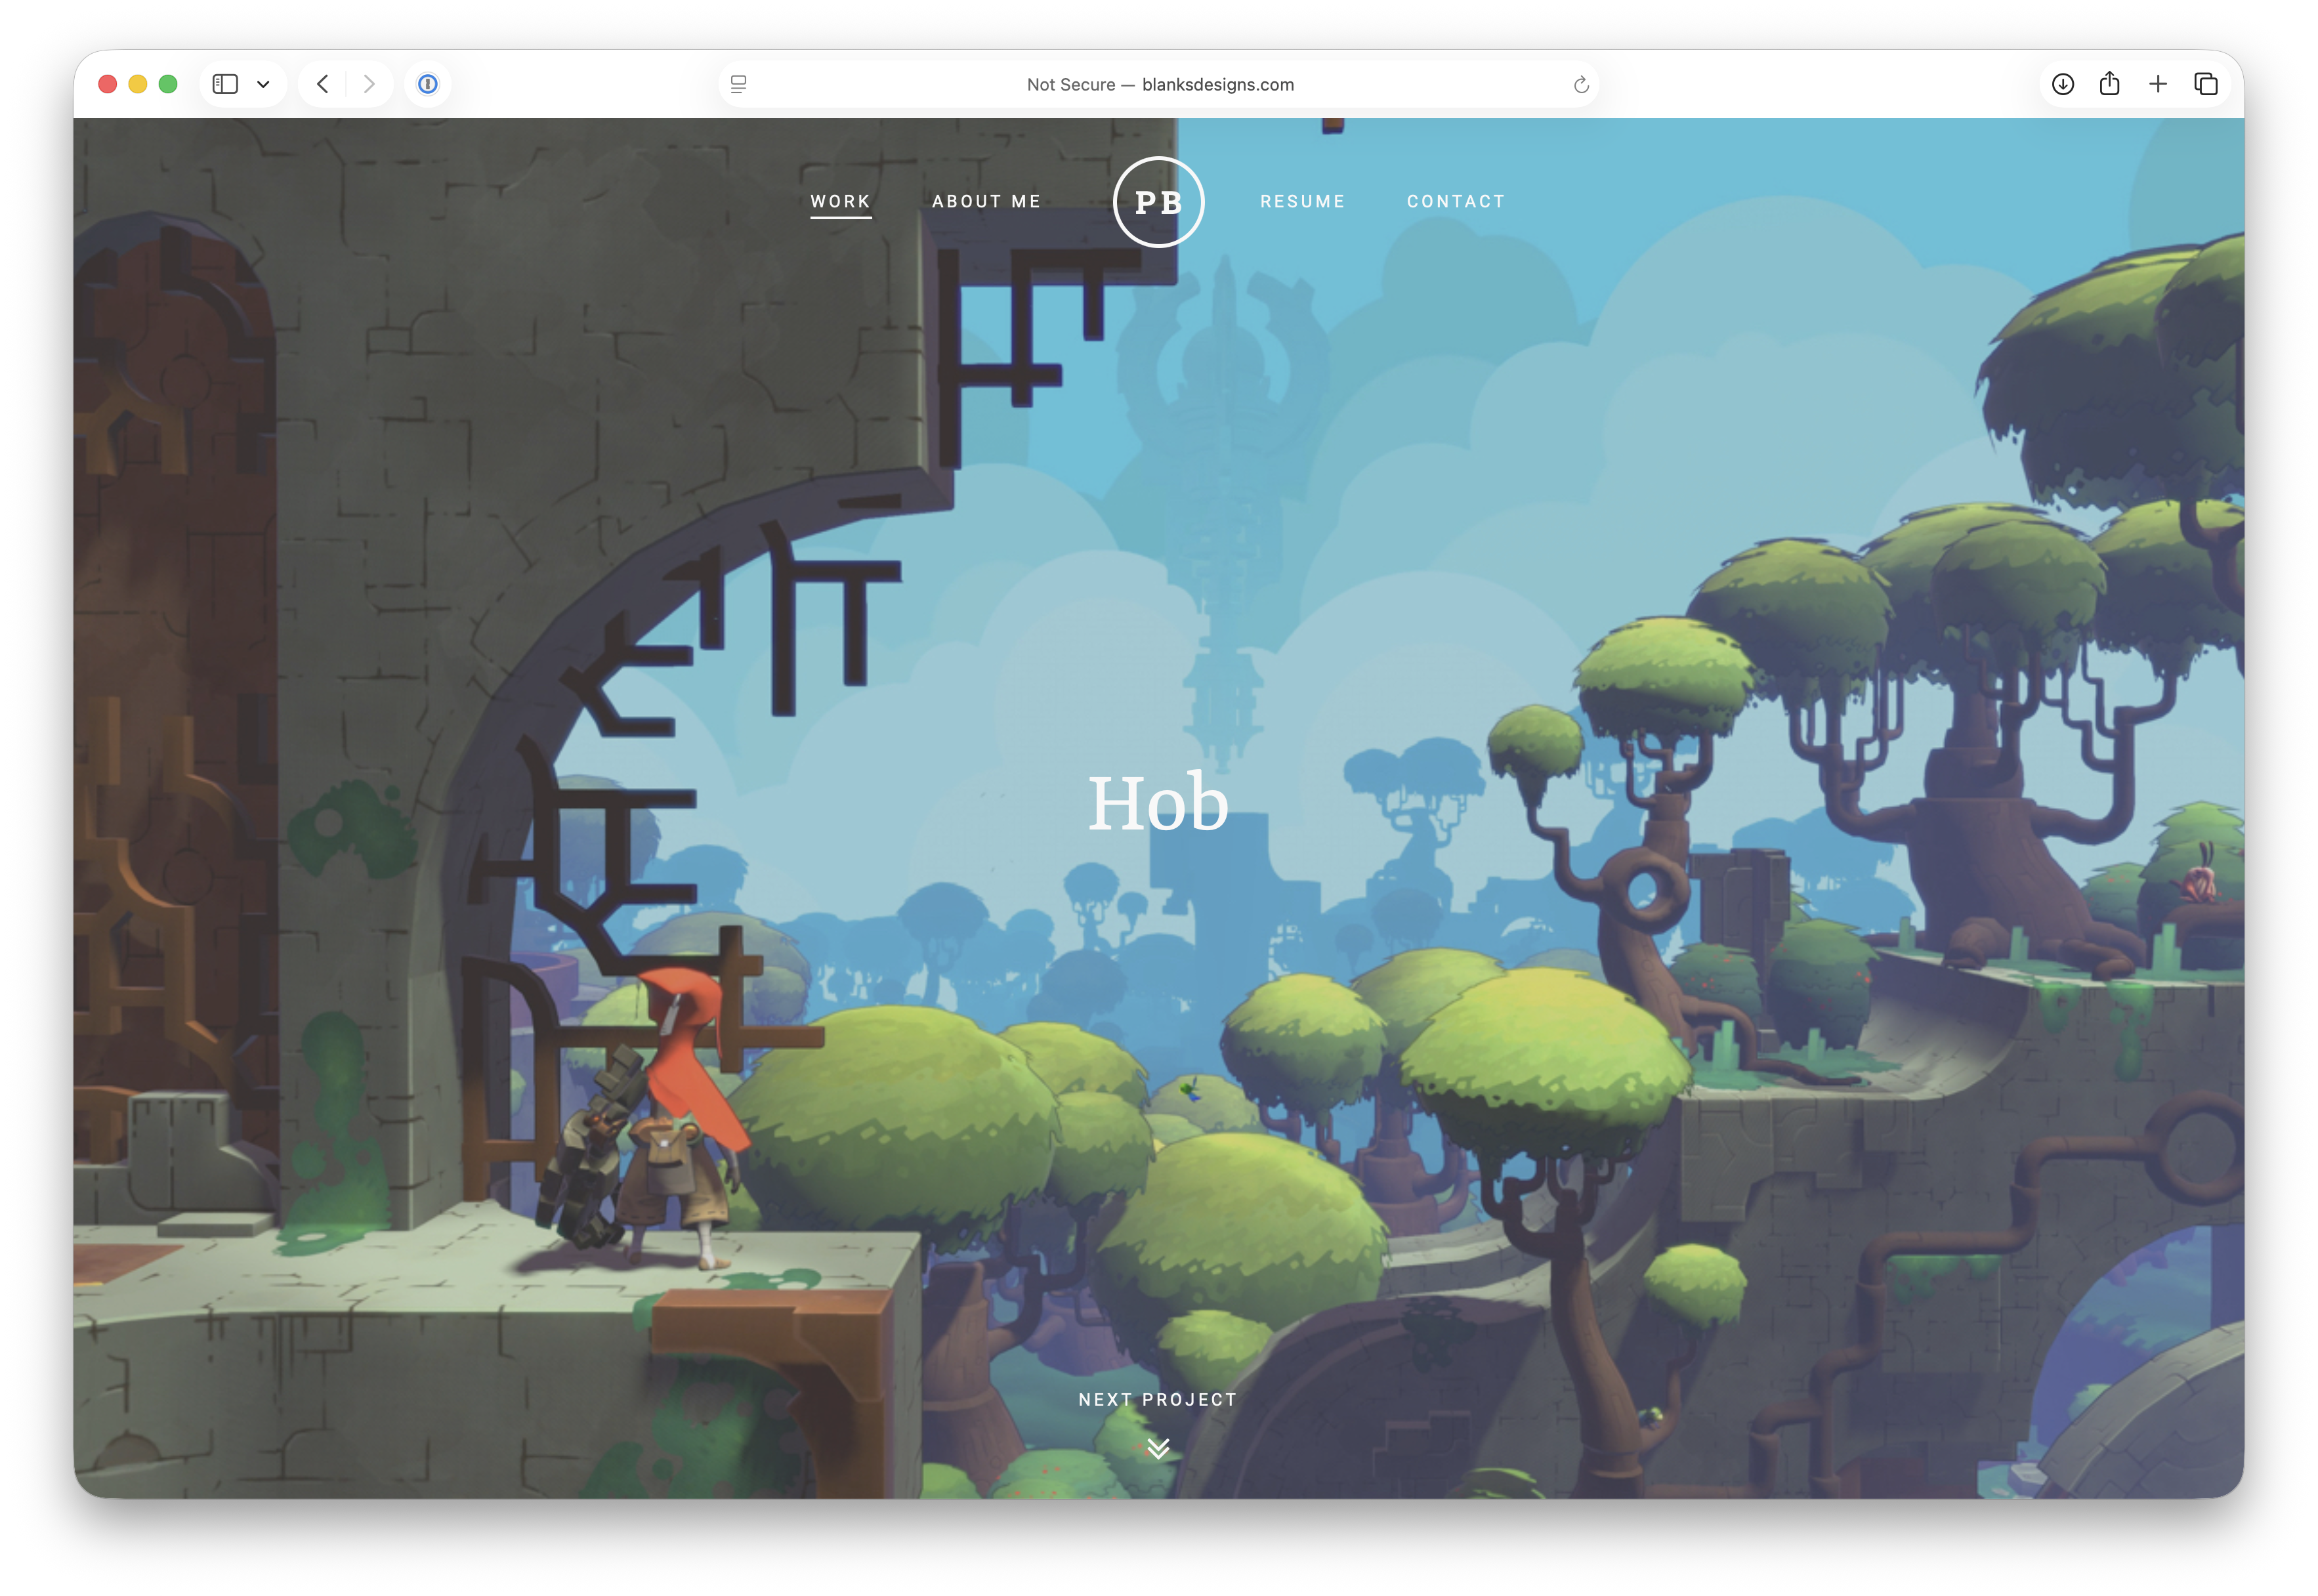This screenshot has width=2318, height=1596.
Task: Show the downloads icon panel
Action: [x=2063, y=84]
